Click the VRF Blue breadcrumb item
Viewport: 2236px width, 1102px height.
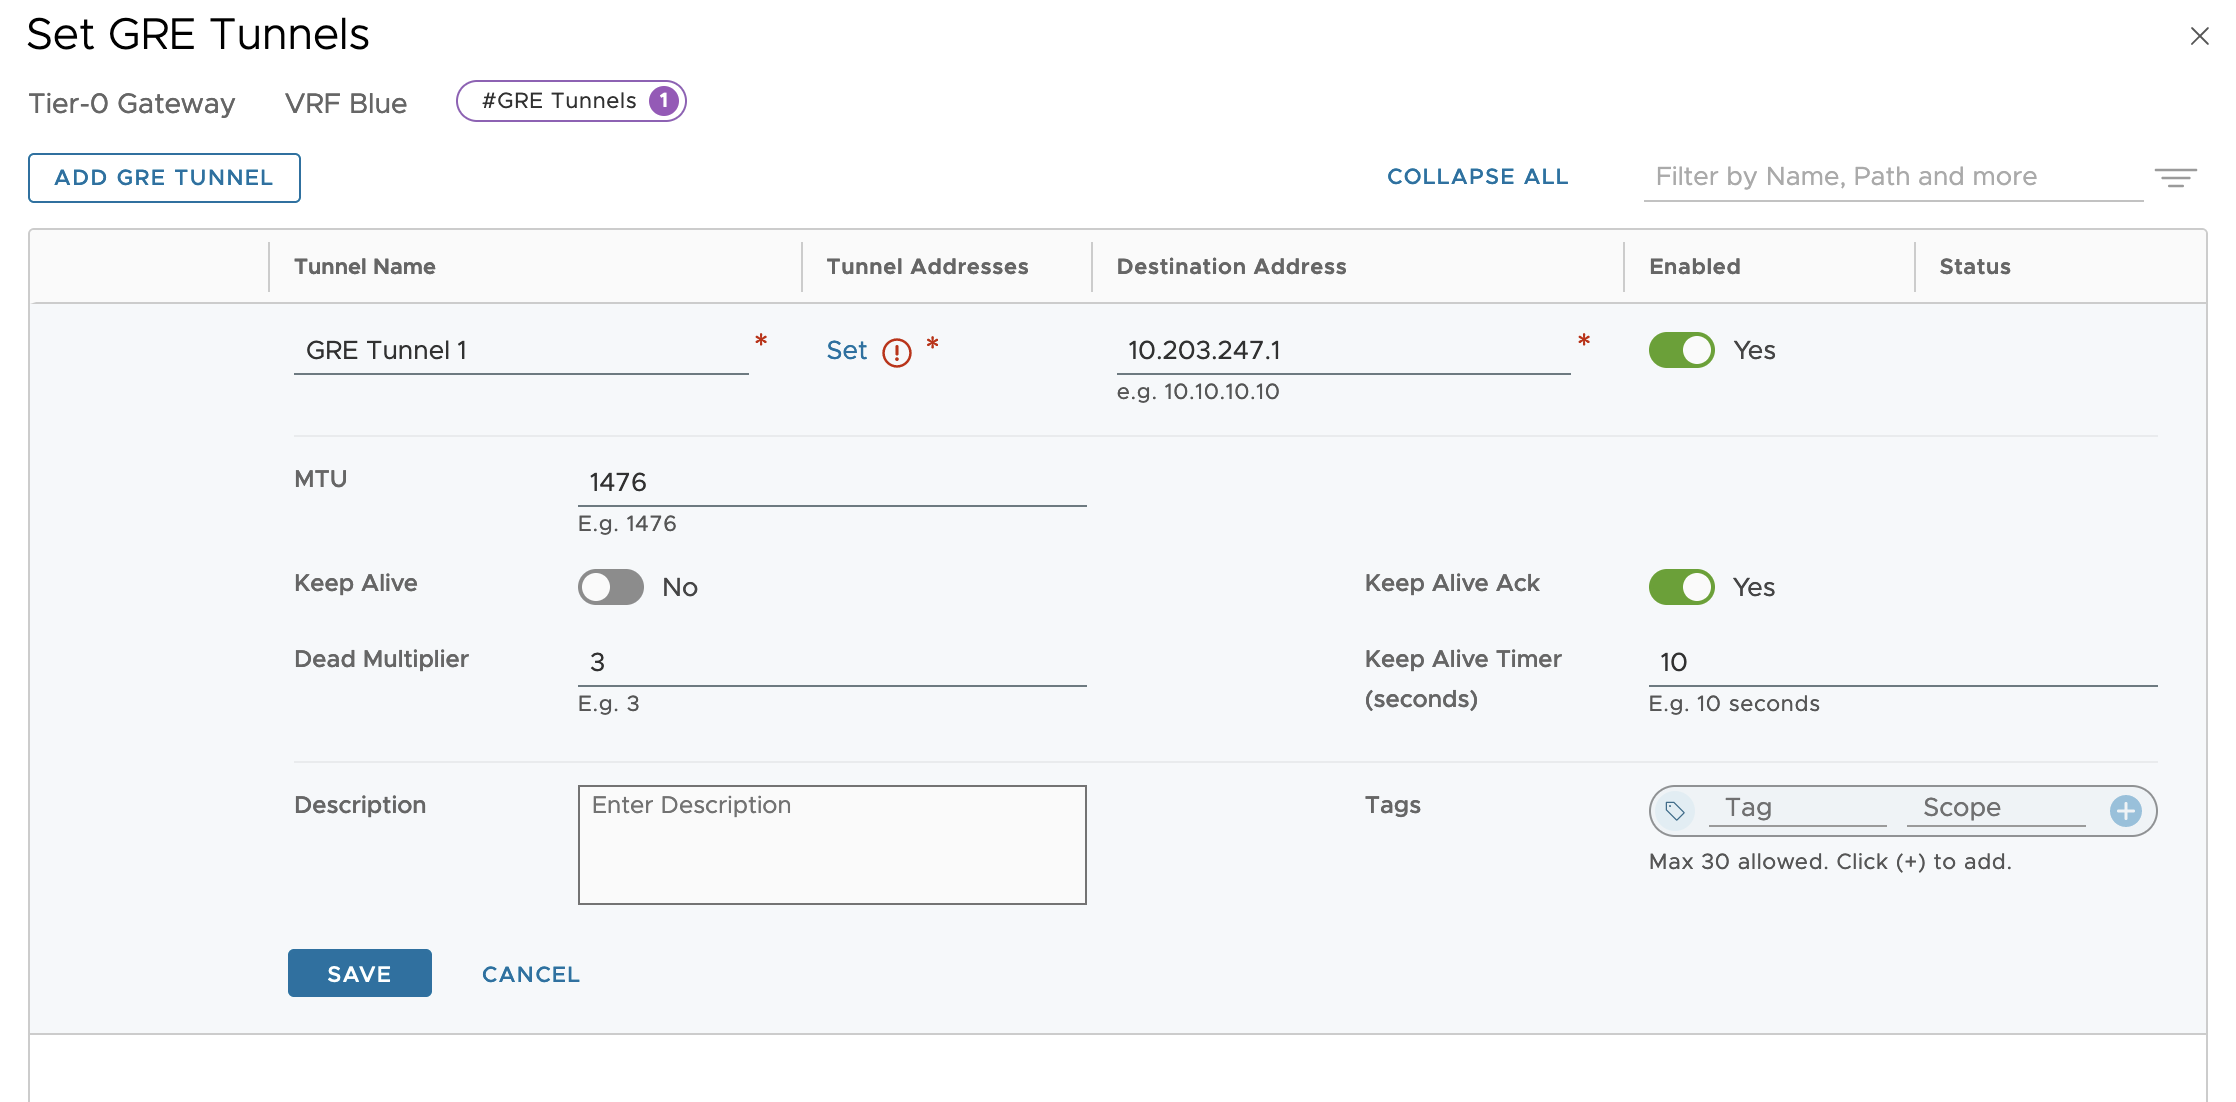pyautogui.click(x=345, y=102)
